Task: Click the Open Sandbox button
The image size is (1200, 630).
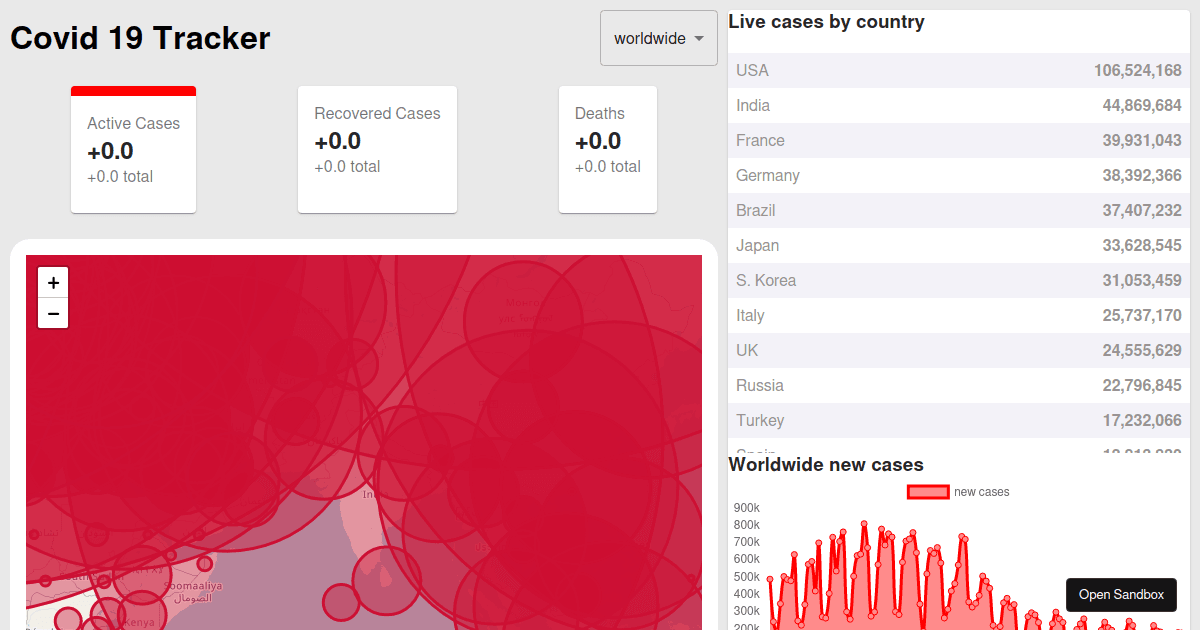Action: [x=1121, y=594]
